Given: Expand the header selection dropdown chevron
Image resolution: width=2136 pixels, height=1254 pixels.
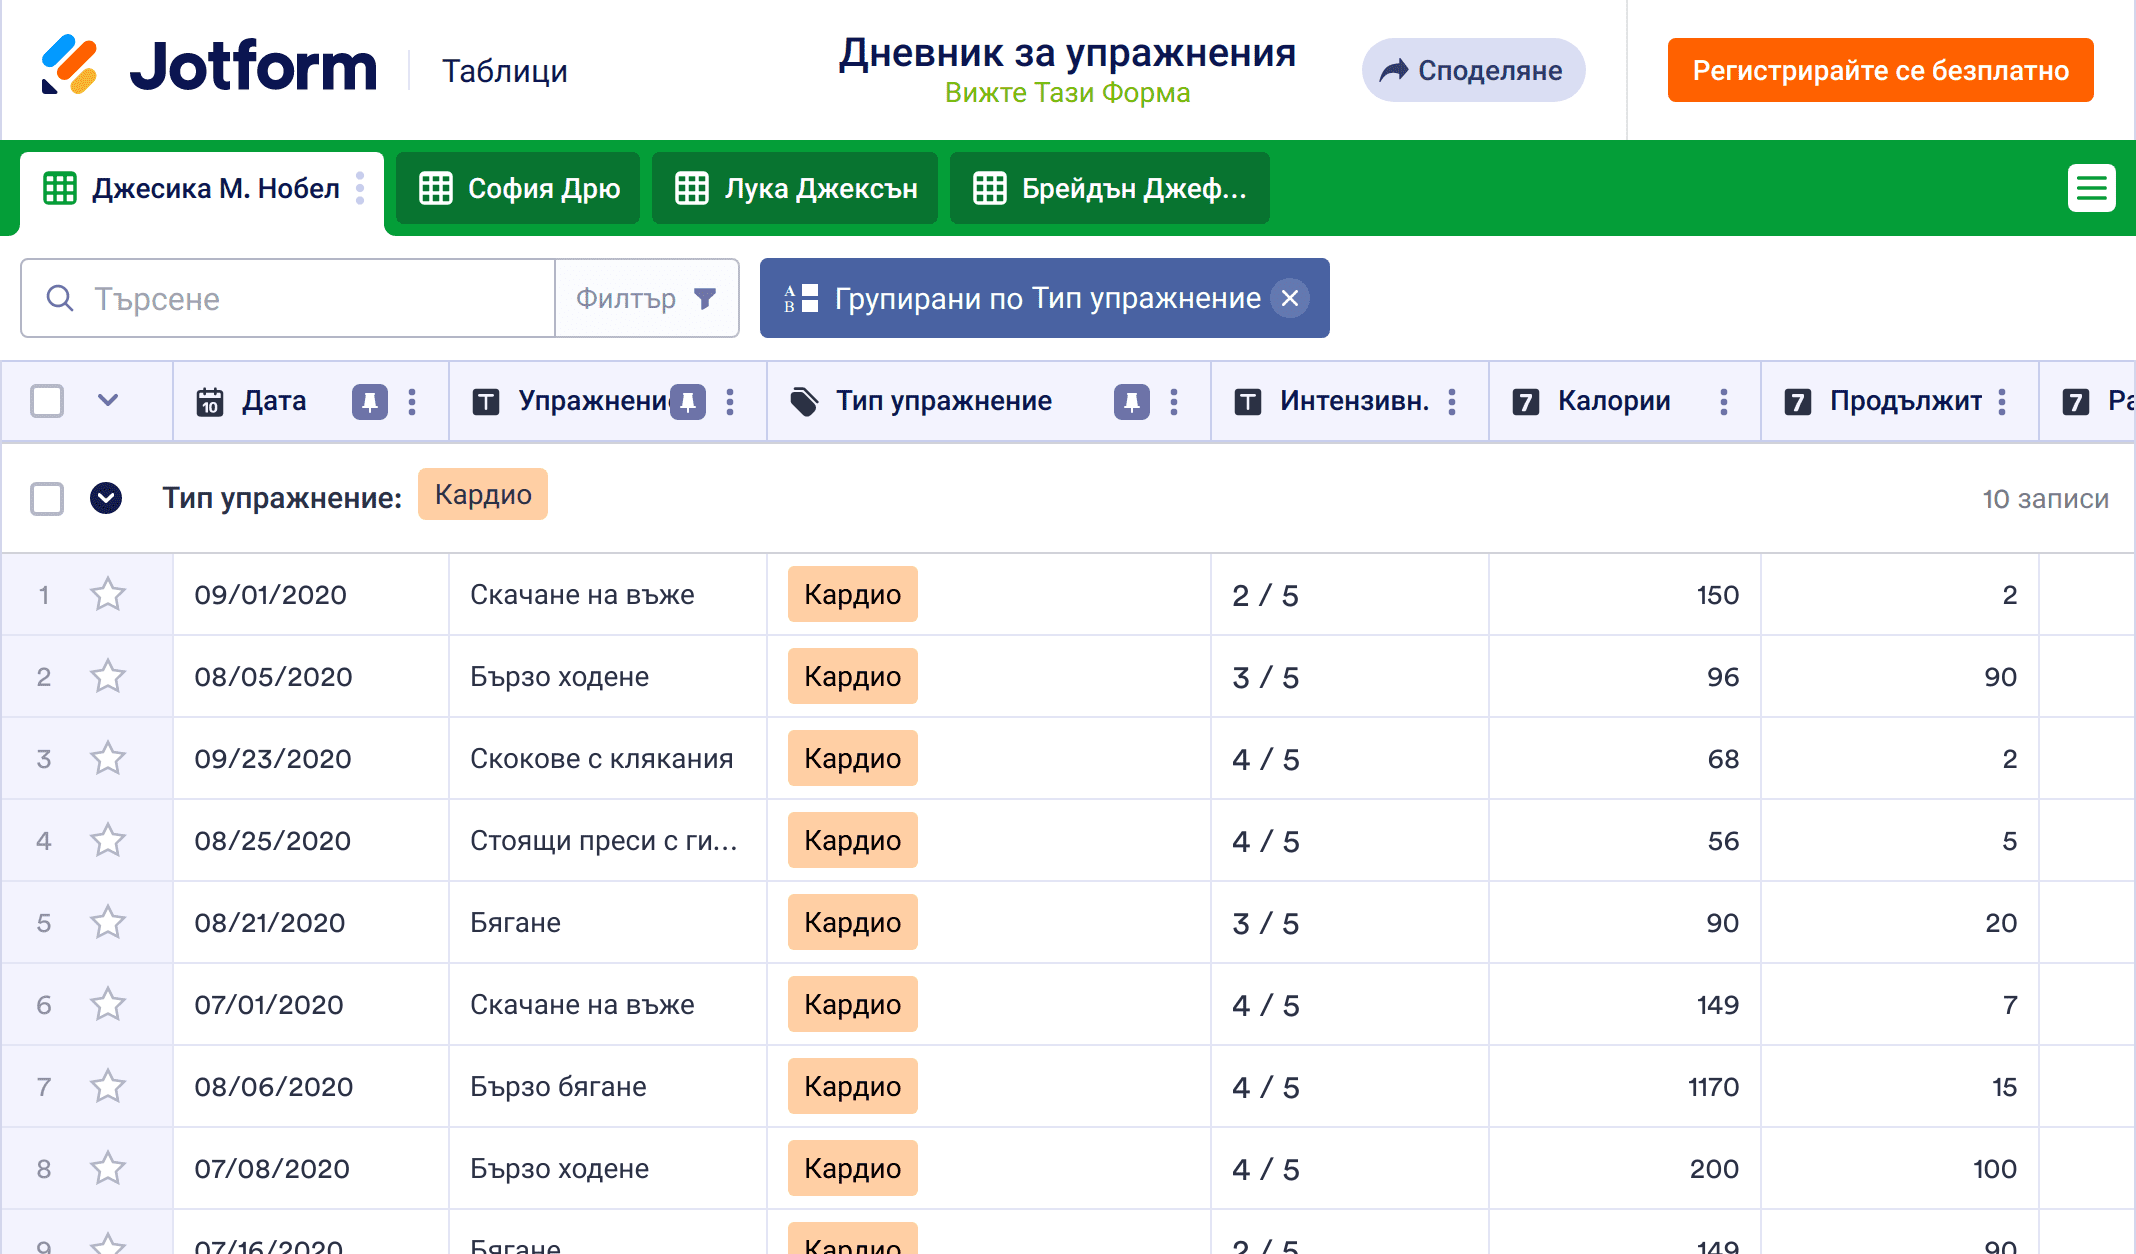Looking at the screenshot, I should click(108, 402).
